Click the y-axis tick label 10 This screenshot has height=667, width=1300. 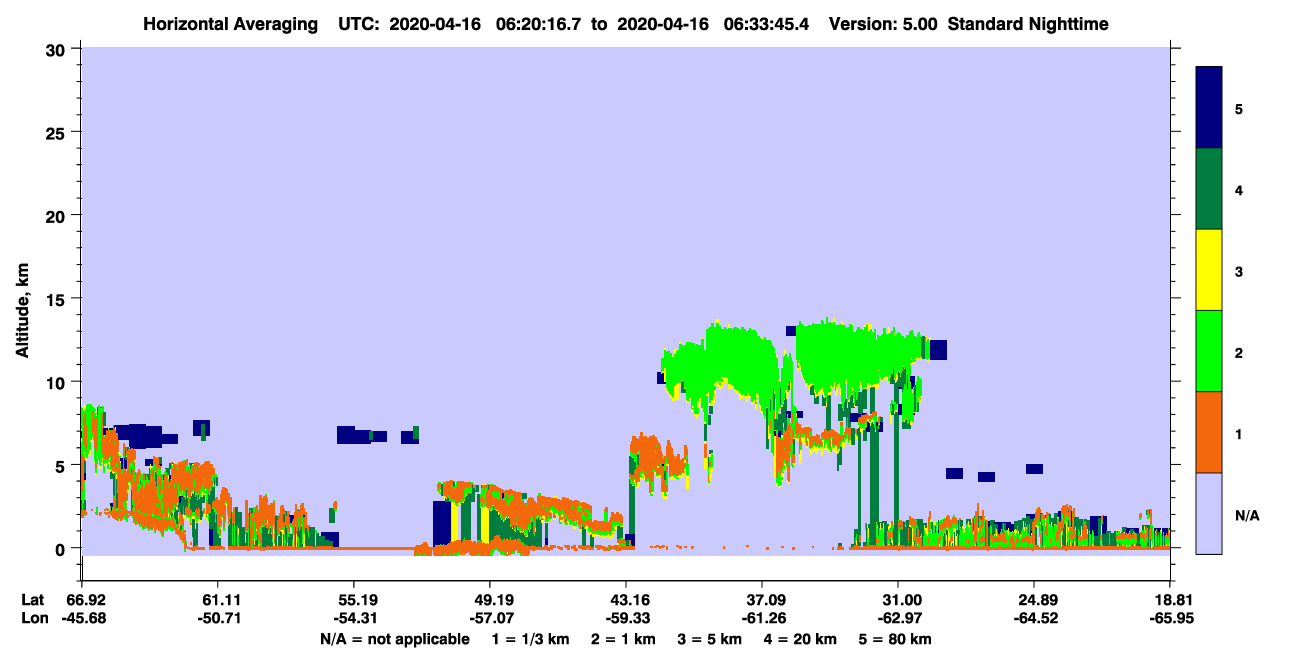pos(58,382)
